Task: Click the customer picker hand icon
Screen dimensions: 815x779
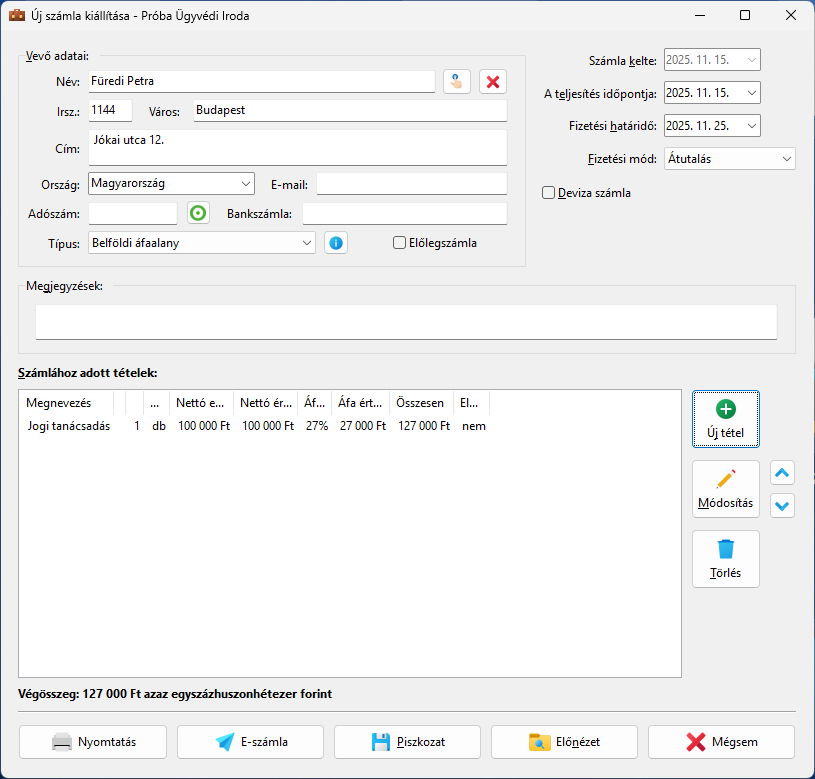Action: (x=456, y=82)
